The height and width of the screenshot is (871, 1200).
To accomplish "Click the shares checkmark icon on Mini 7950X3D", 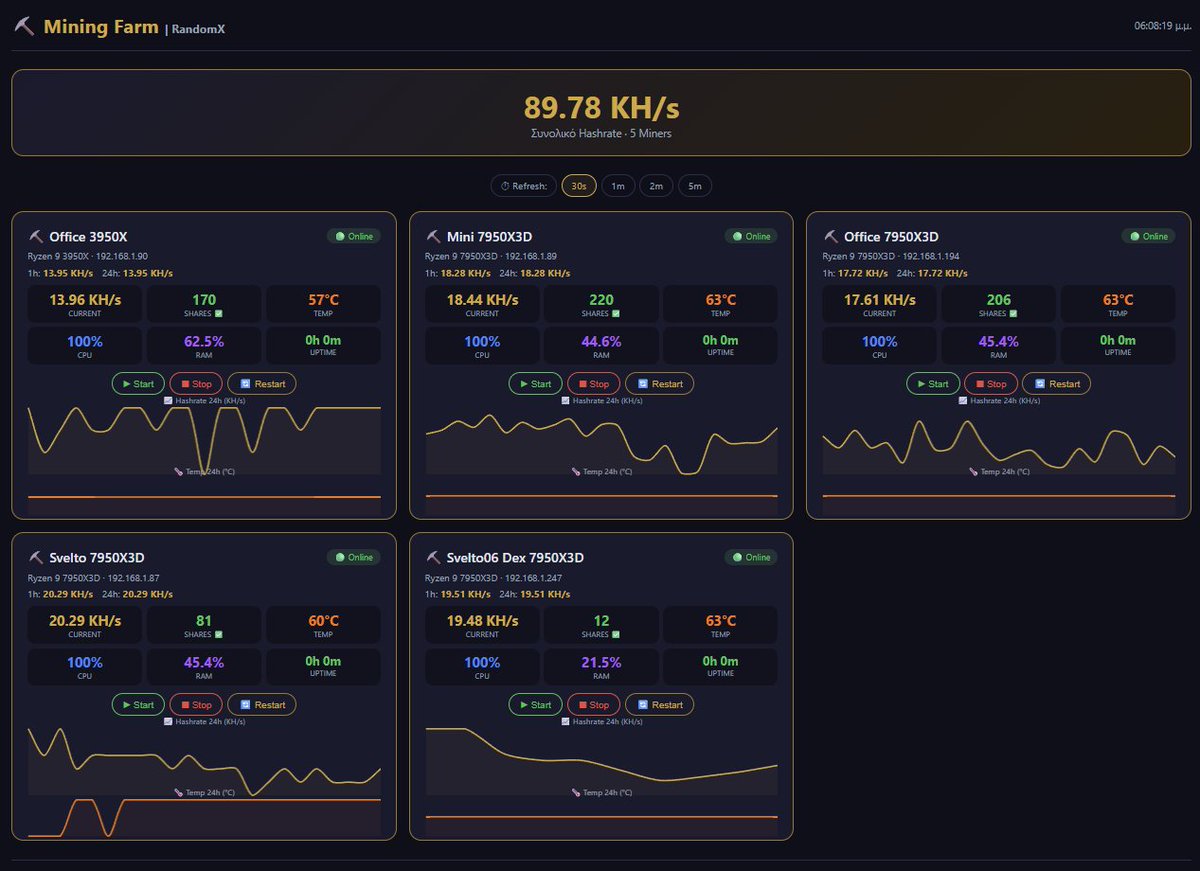I will pos(617,314).
